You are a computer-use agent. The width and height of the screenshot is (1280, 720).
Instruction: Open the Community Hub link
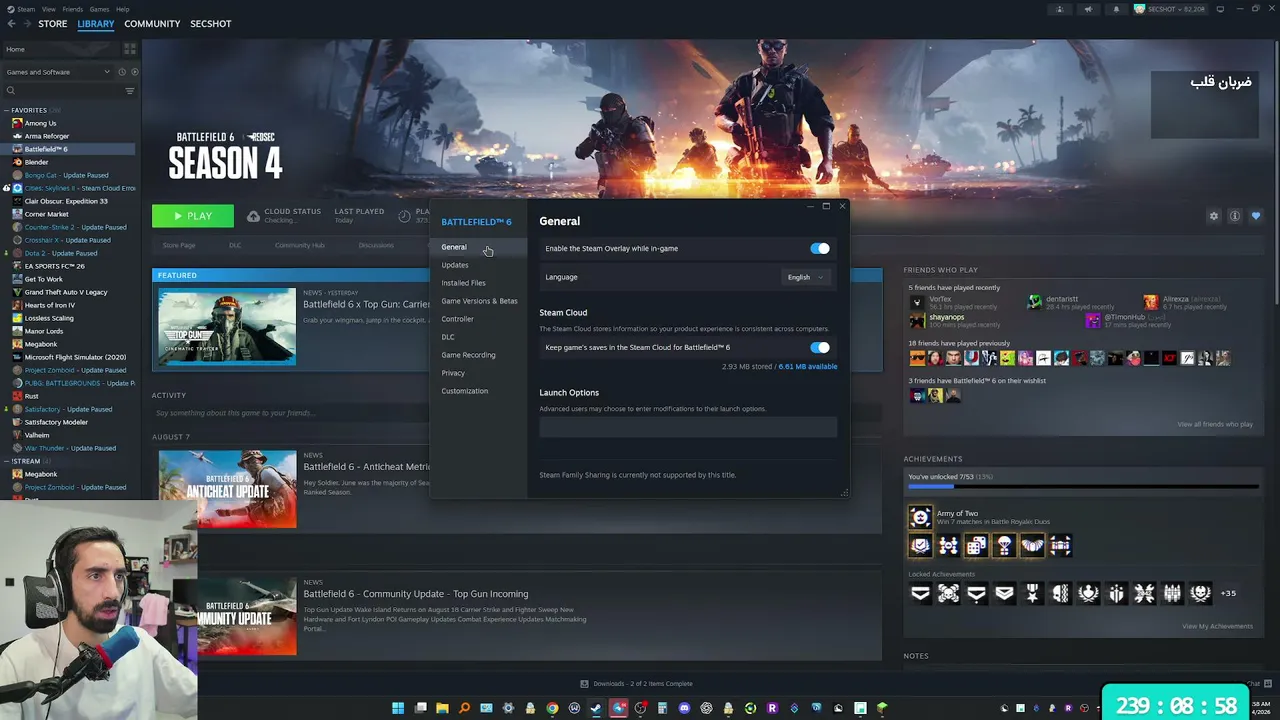click(x=300, y=245)
